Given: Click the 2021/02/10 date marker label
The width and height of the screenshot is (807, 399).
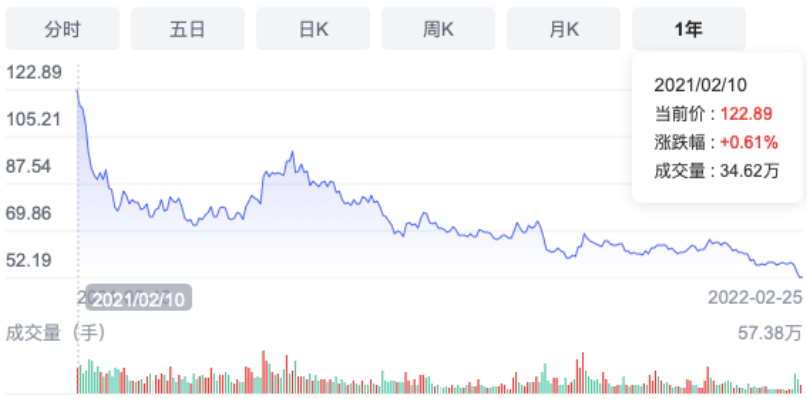Looking at the screenshot, I should tap(138, 298).
